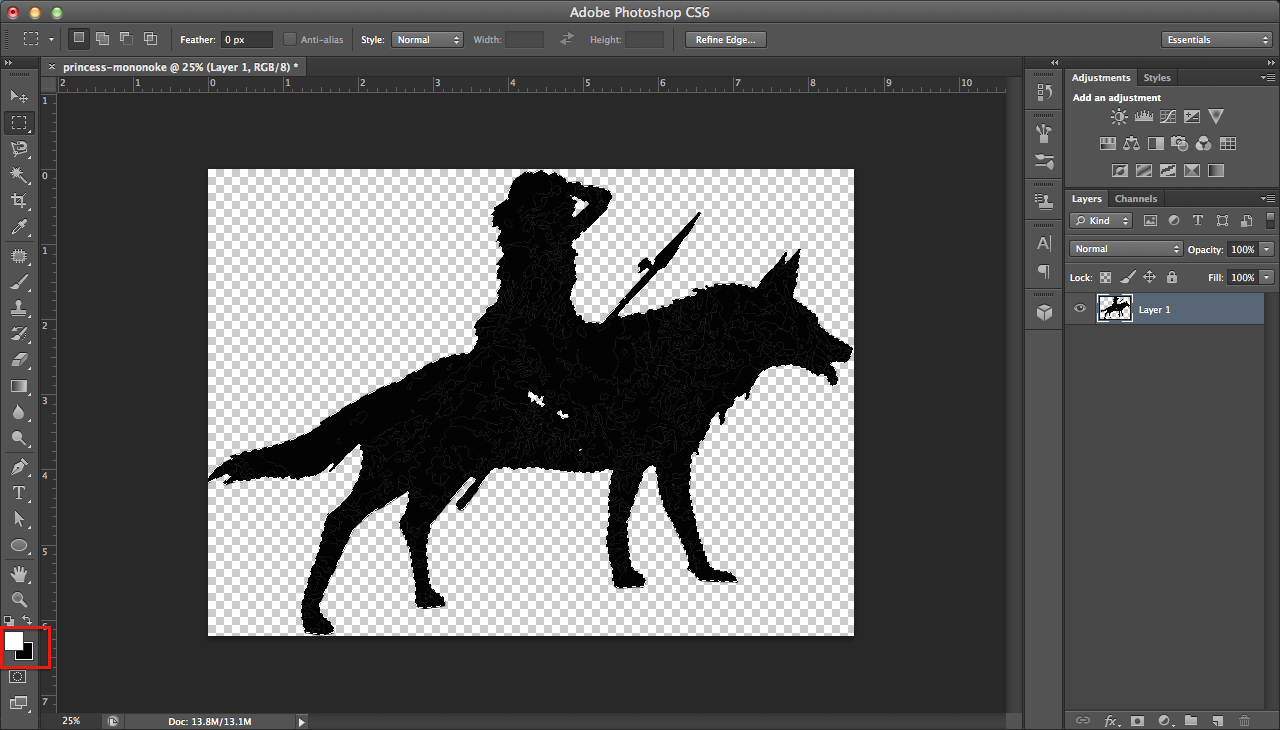Select the History Brush tool
This screenshot has width=1280, height=730.
click(19, 334)
